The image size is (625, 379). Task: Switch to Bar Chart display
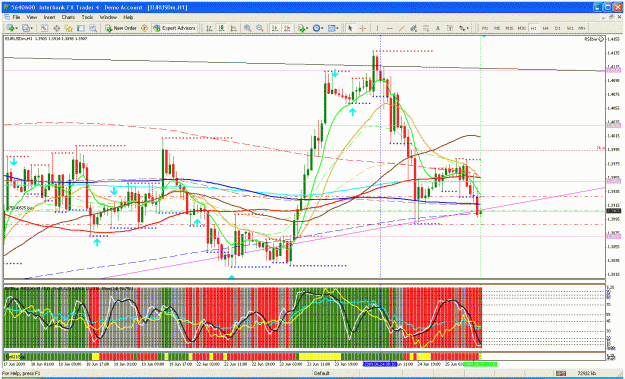click(x=209, y=28)
